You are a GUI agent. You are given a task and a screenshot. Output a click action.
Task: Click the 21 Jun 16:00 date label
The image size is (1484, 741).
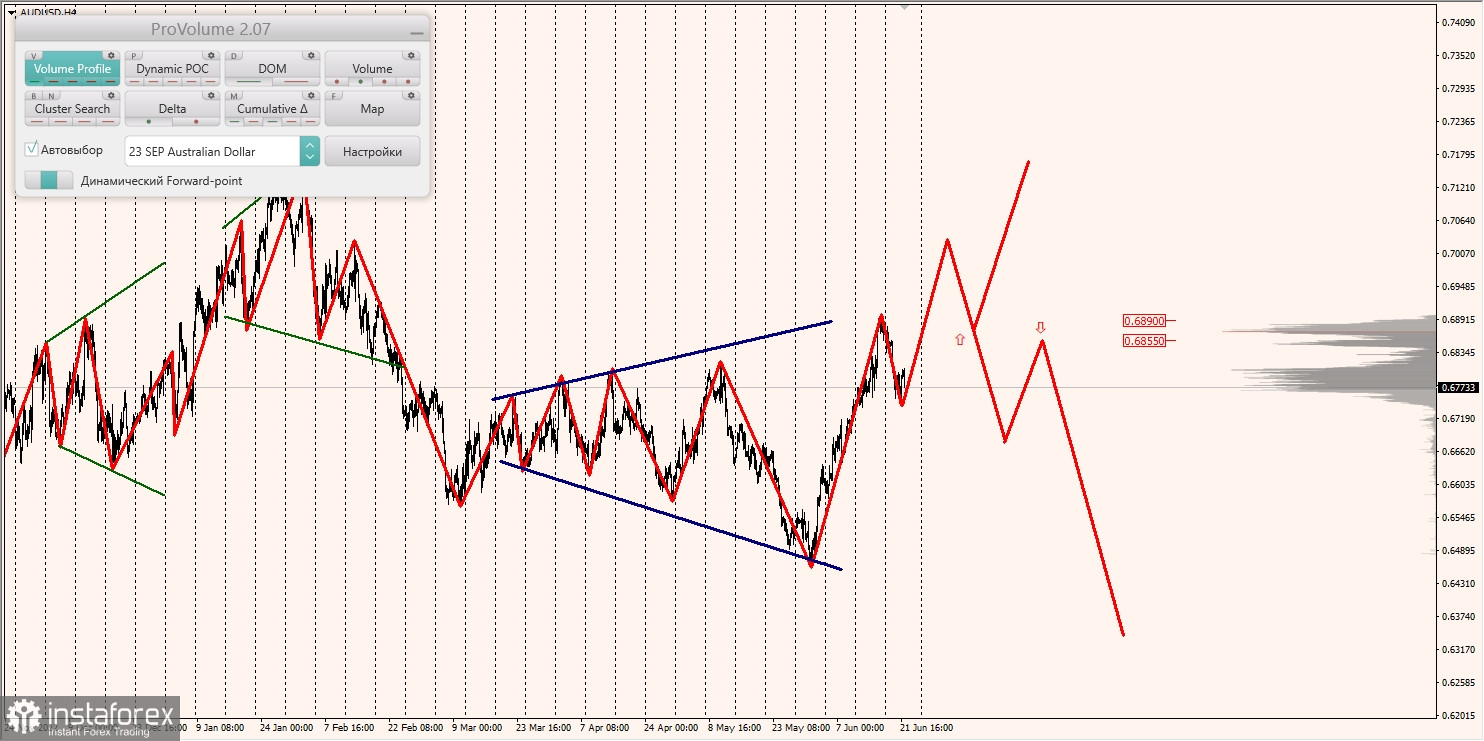pos(926,728)
